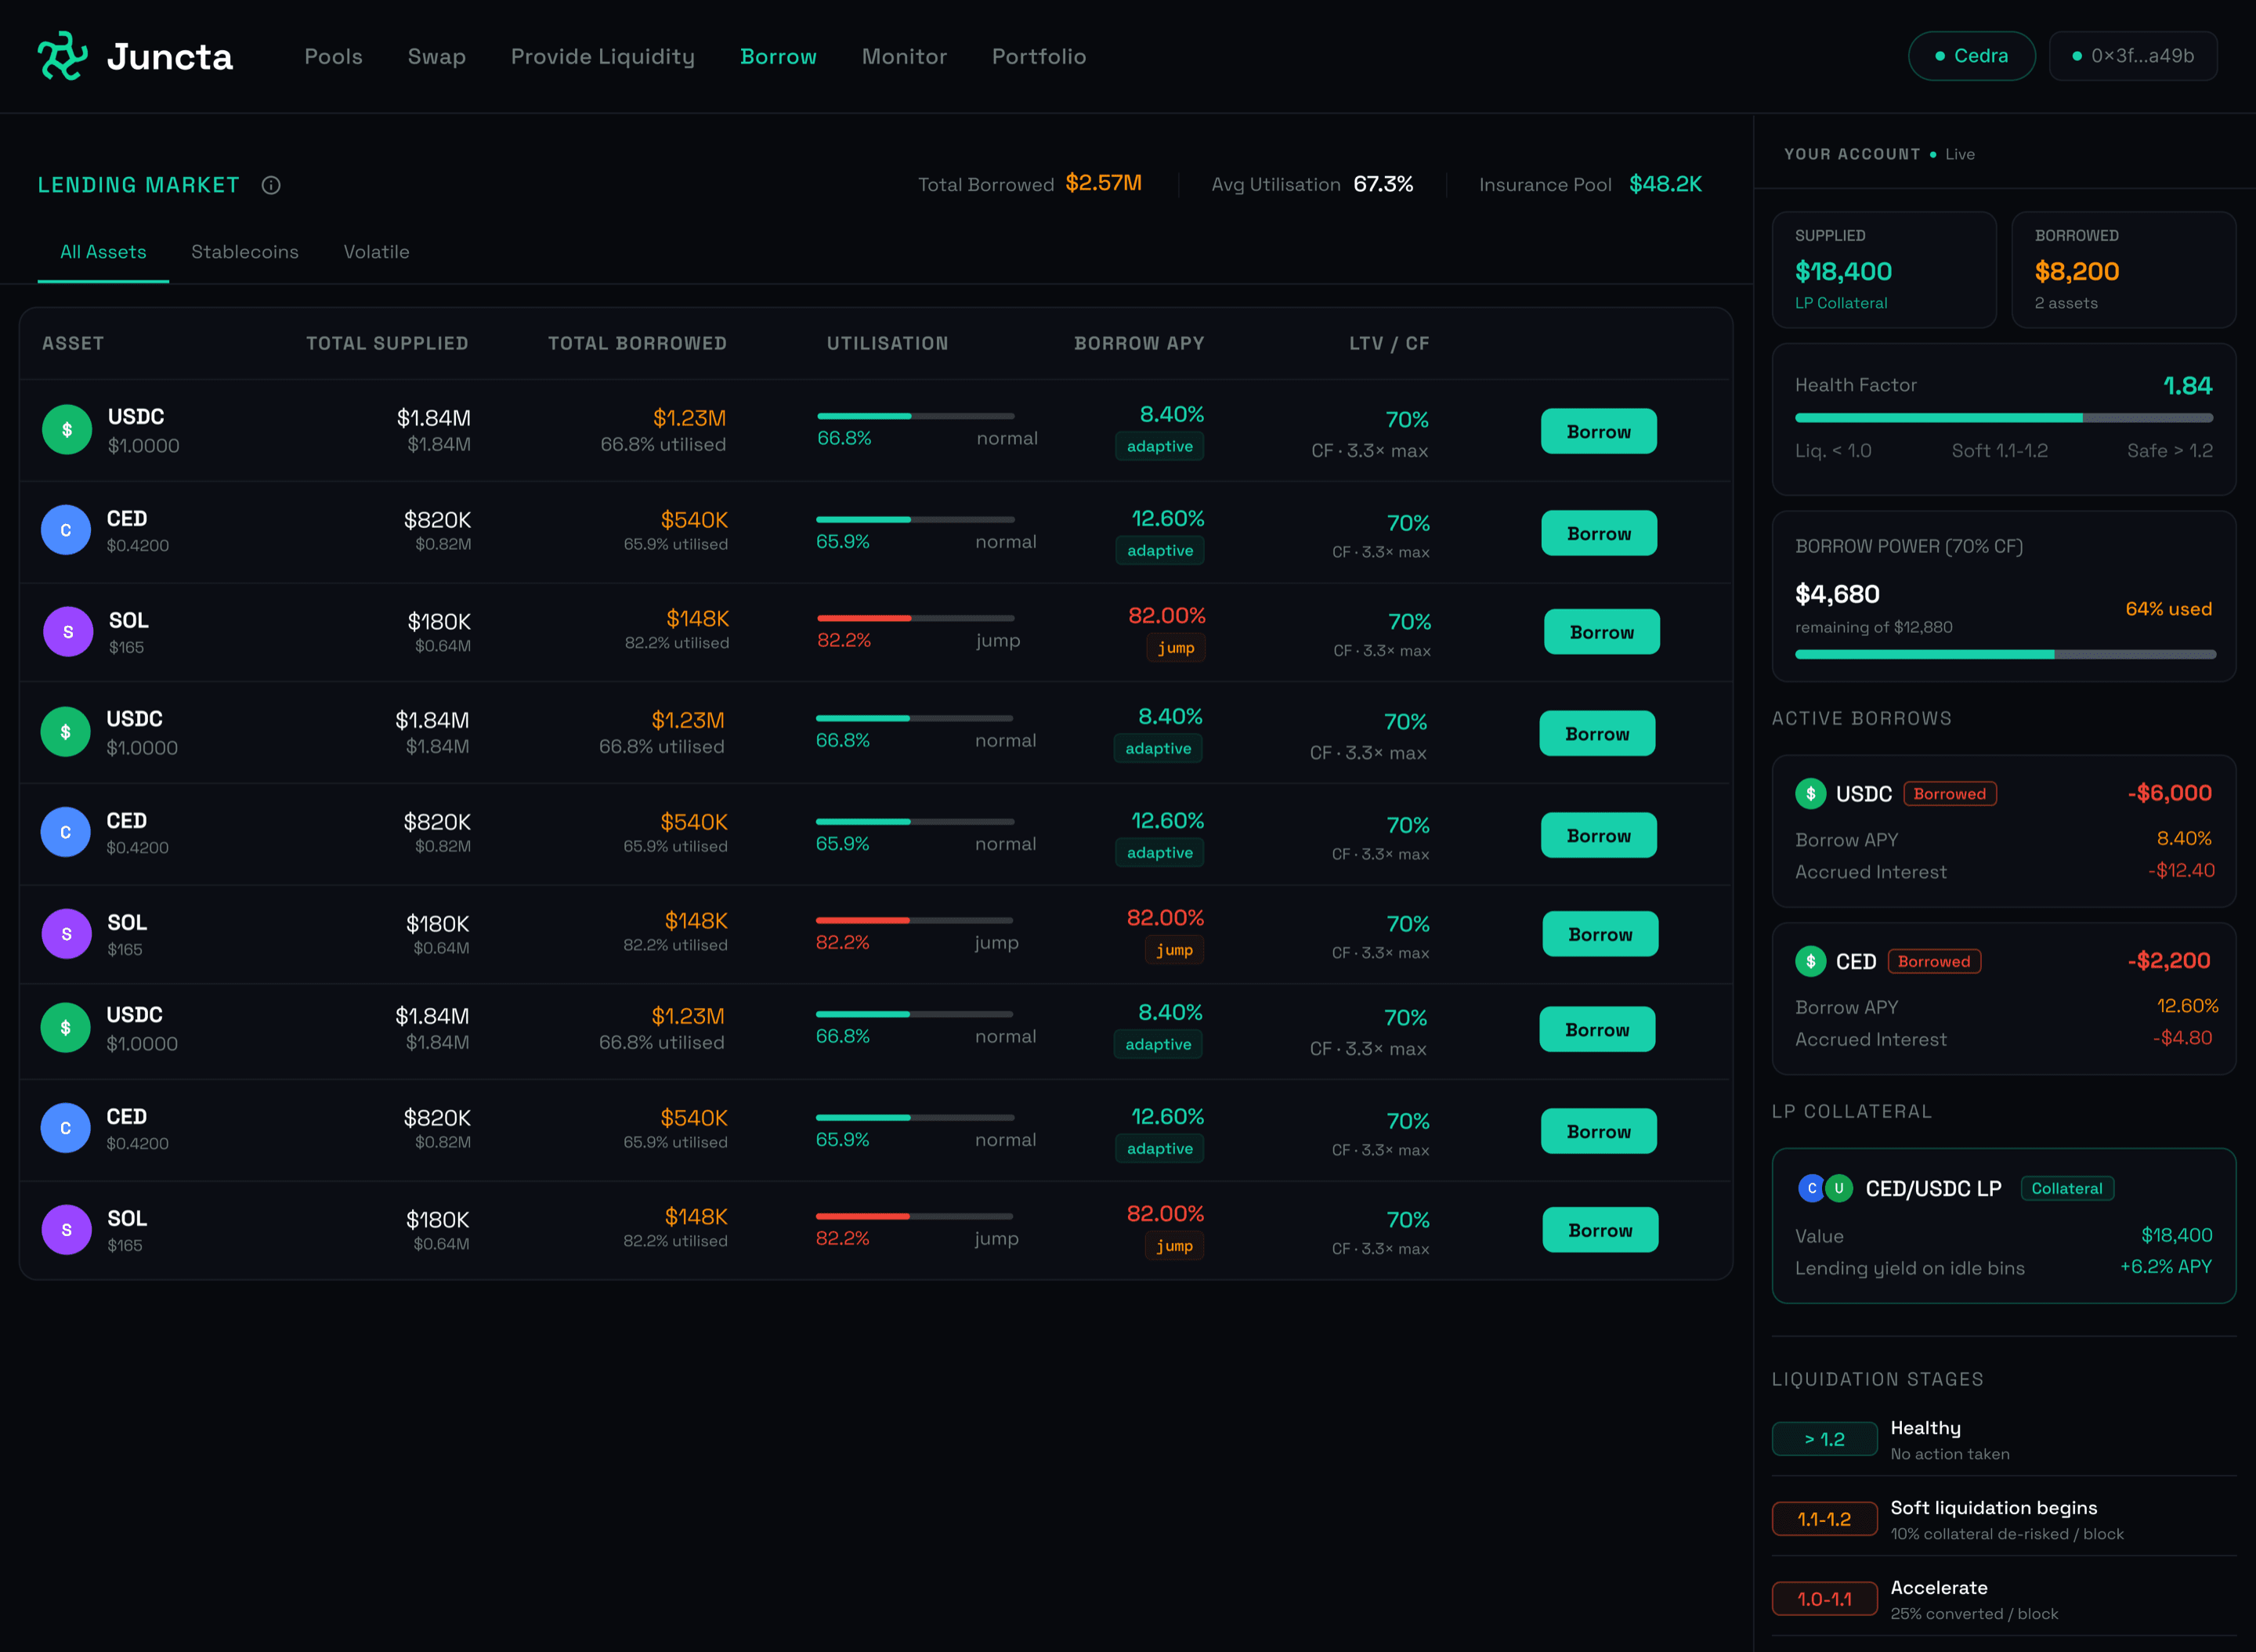Click the ASSET column header
This screenshot has width=2256, height=1652.
pyautogui.click(x=73, y=344)
